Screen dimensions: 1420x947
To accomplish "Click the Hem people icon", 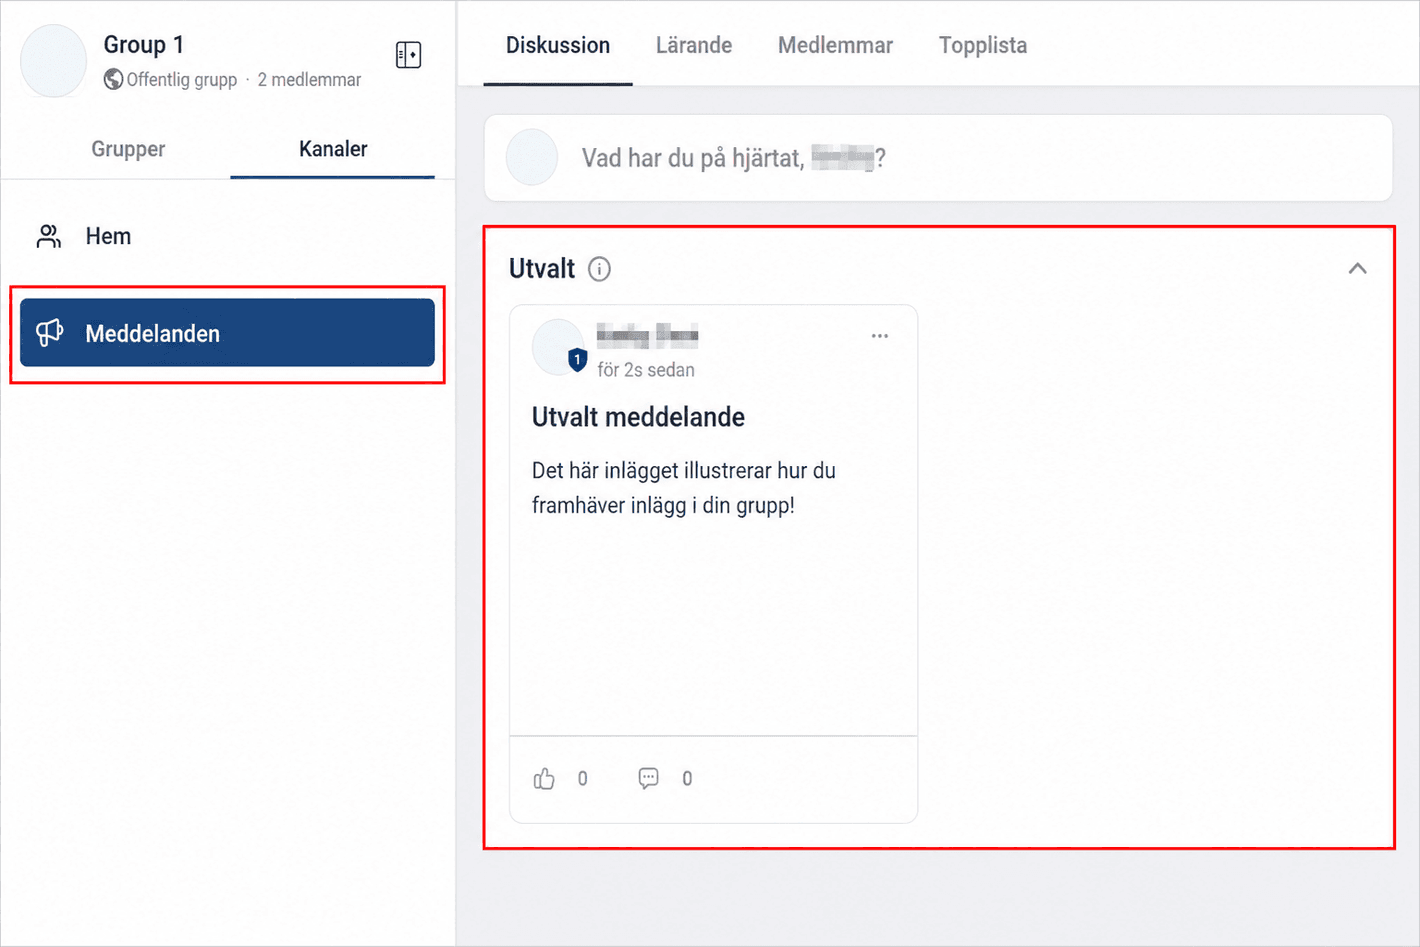I will pyautogui.click(x=49, y=236).
